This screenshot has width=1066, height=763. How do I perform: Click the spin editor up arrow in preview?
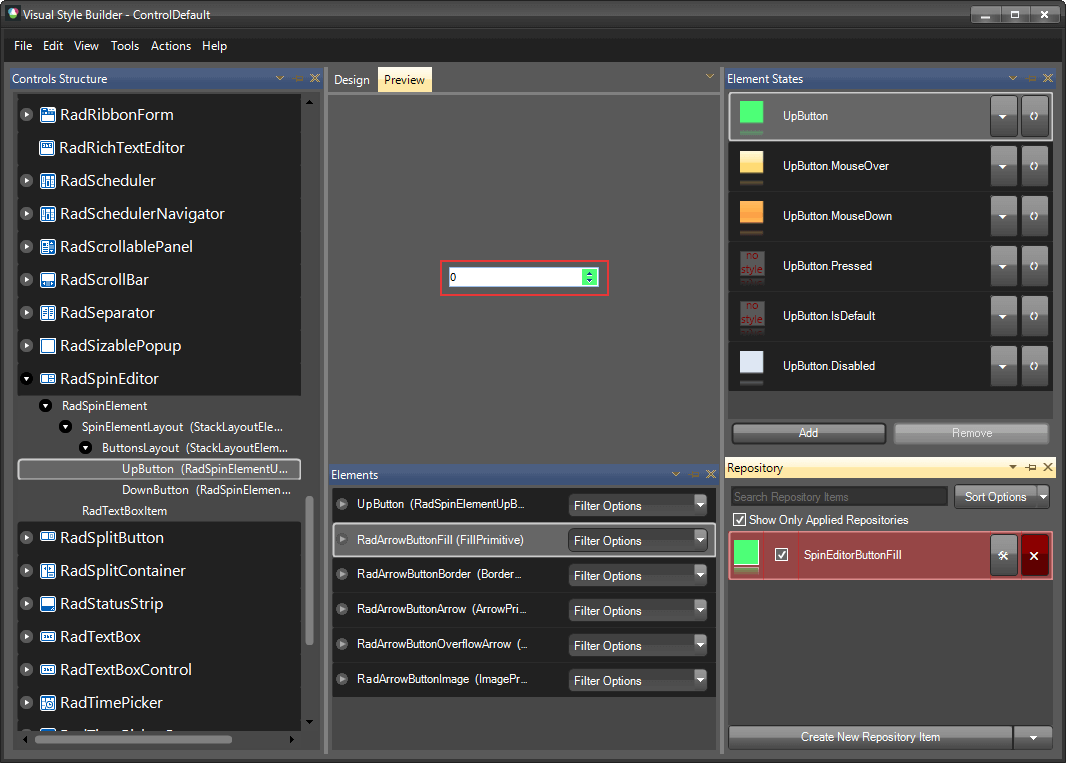(589, 273)
